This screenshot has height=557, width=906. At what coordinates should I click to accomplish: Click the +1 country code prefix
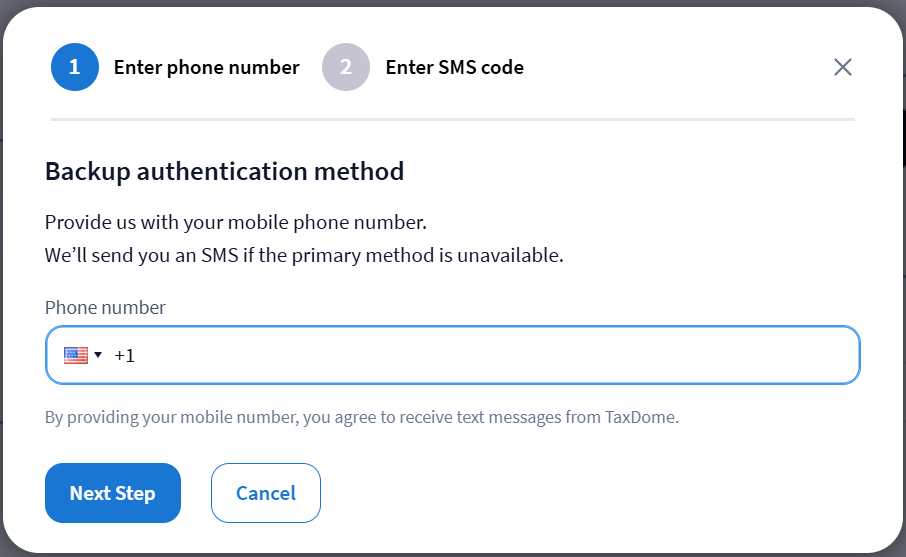pyautogui.click(x=124, y=355)
